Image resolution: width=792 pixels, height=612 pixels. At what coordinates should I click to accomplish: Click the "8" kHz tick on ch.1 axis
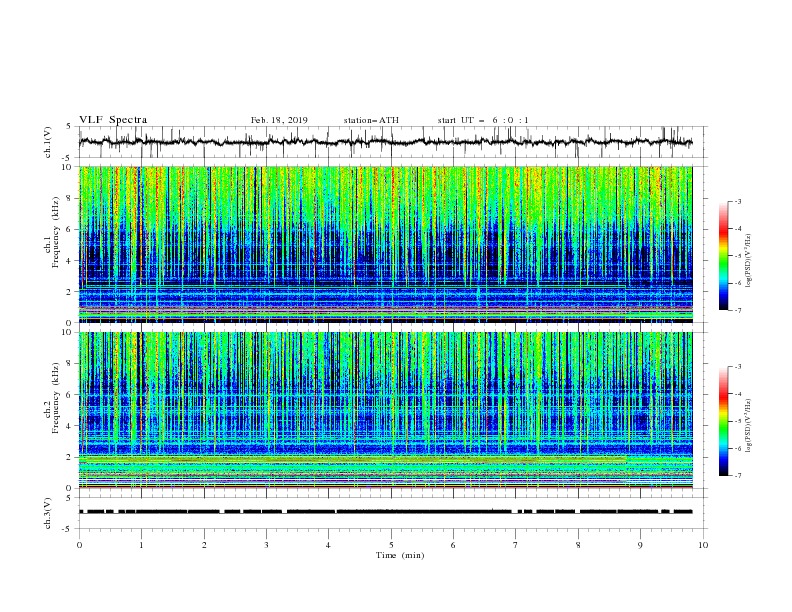70,198
